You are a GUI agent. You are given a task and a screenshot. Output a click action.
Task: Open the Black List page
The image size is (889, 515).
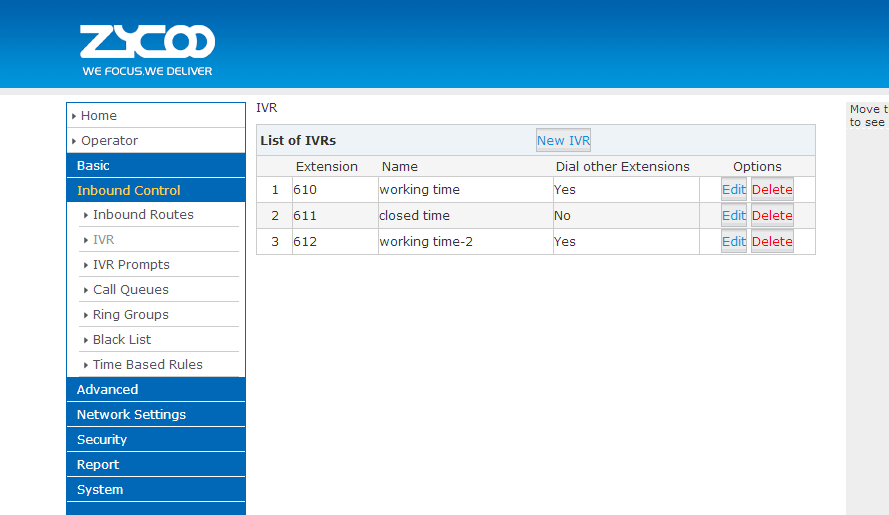click(122, 340)
